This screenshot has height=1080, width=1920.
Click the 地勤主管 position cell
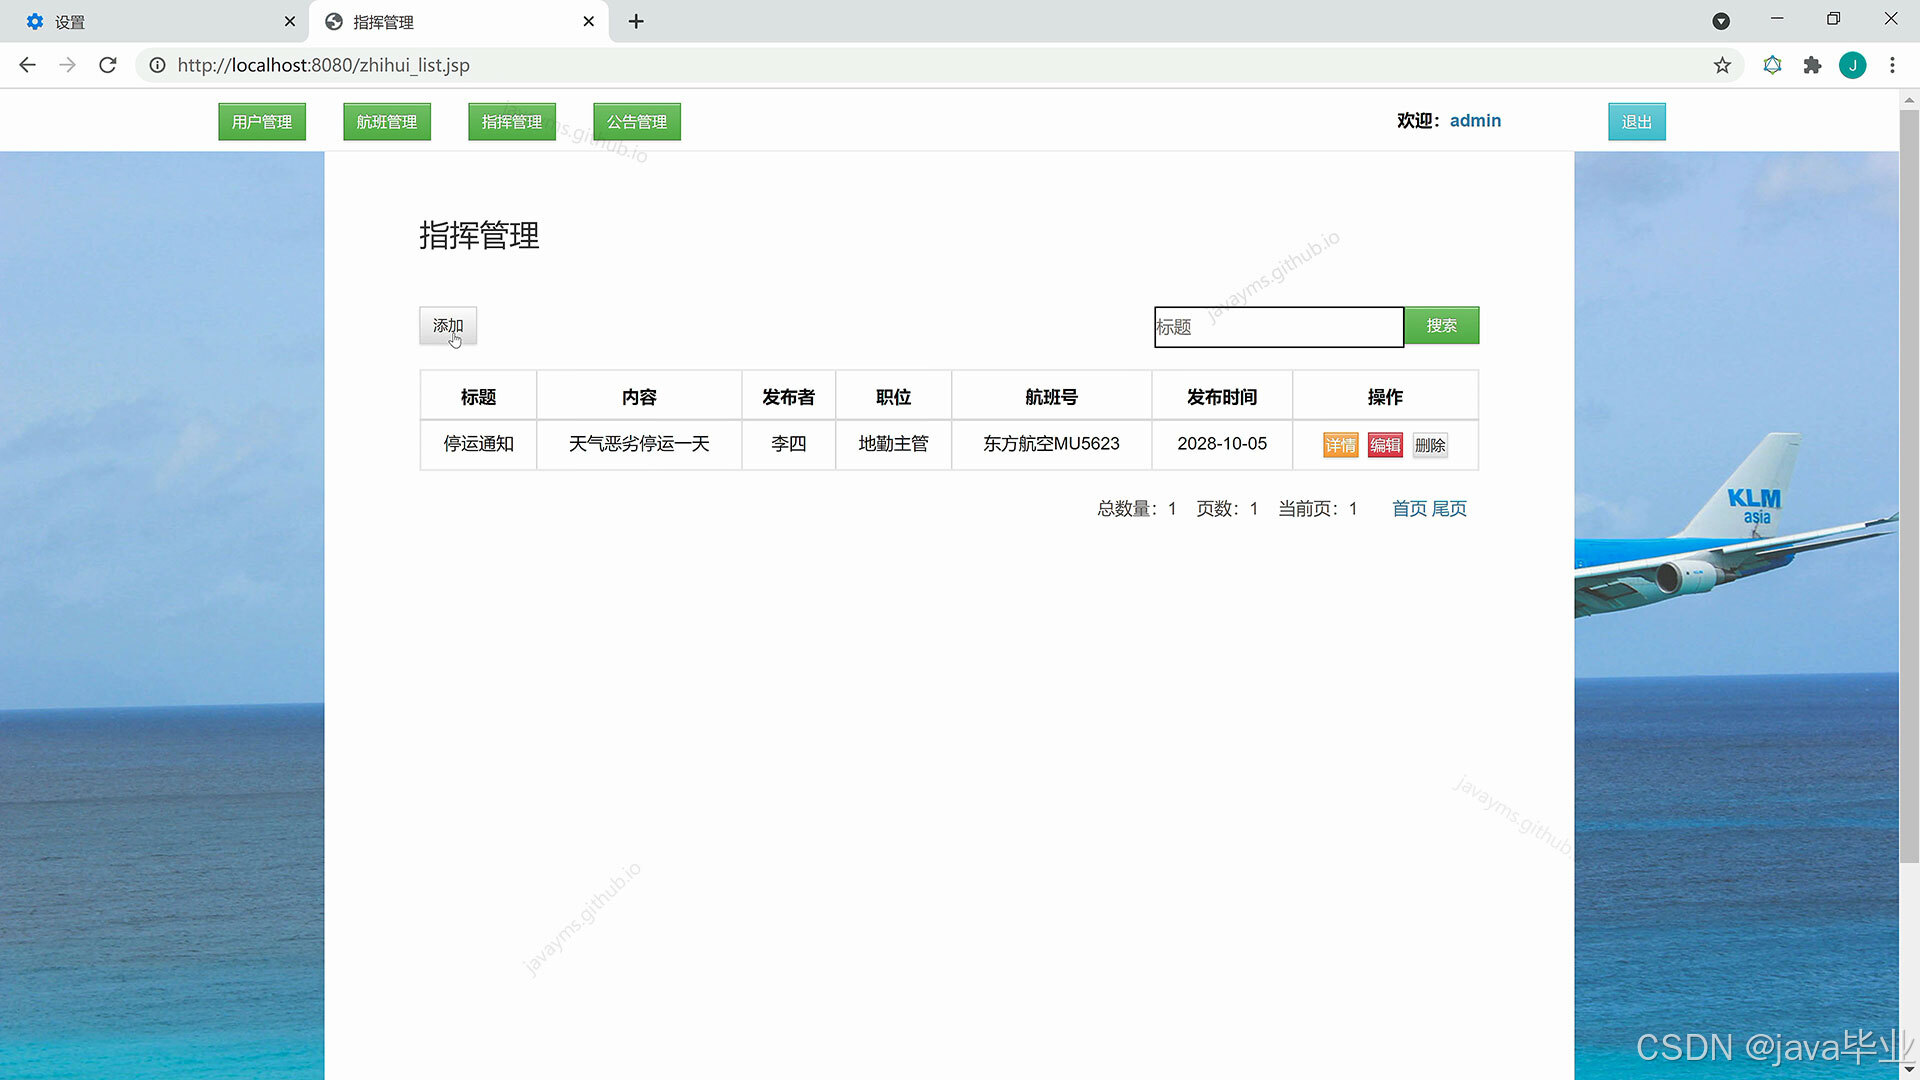pyautogui.click(x=894, y=444)
